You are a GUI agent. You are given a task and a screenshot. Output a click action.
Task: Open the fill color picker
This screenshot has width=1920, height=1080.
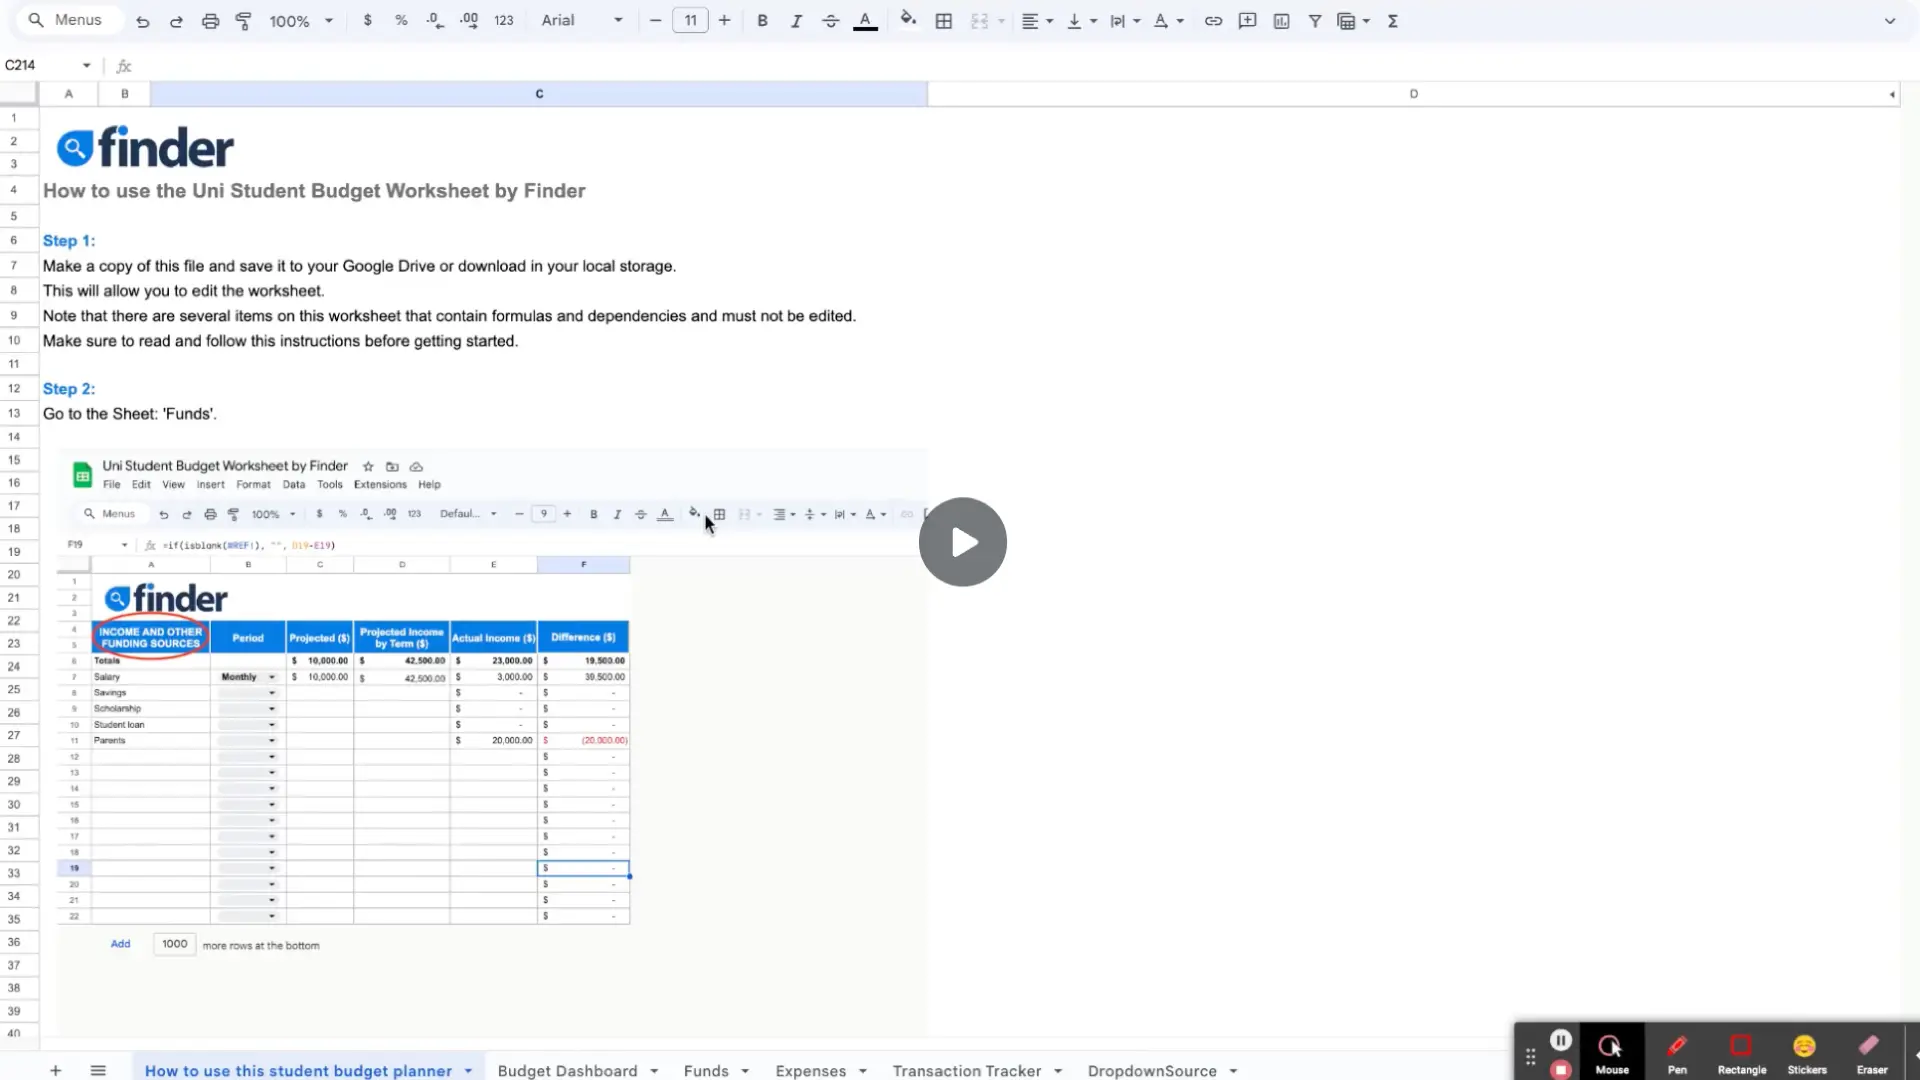(908, 21)
